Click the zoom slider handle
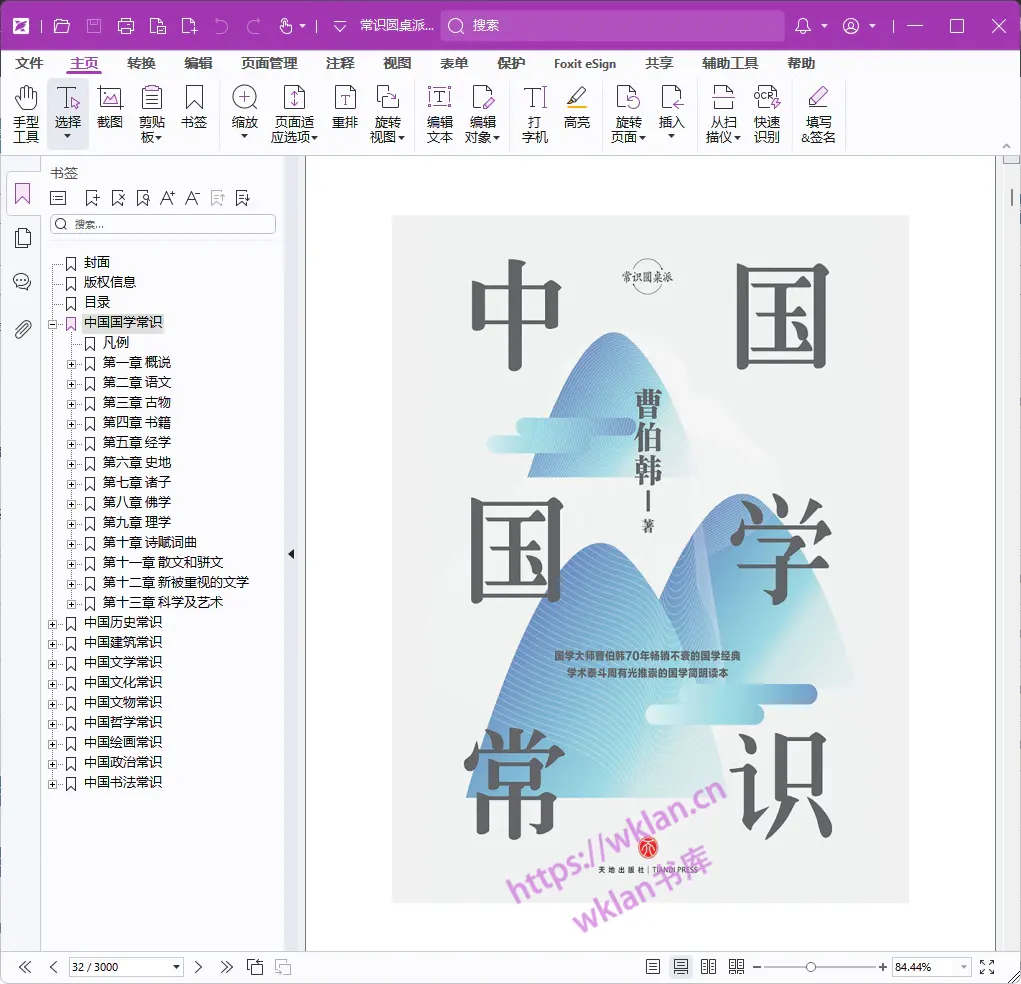1021x984 pixels. 811,967
